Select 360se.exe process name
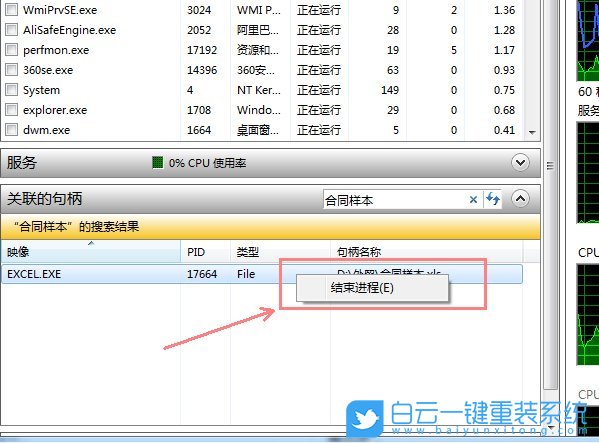599x443 pixels. (x=48, y=70)
